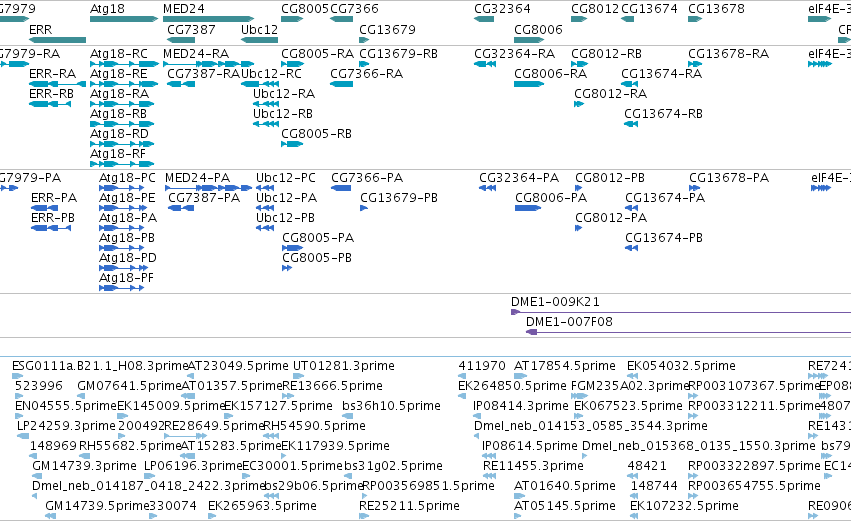Viewport: 851px width, 521px height.
Task: Click the CG13674-PA protein label
Action: coord(665,198)
